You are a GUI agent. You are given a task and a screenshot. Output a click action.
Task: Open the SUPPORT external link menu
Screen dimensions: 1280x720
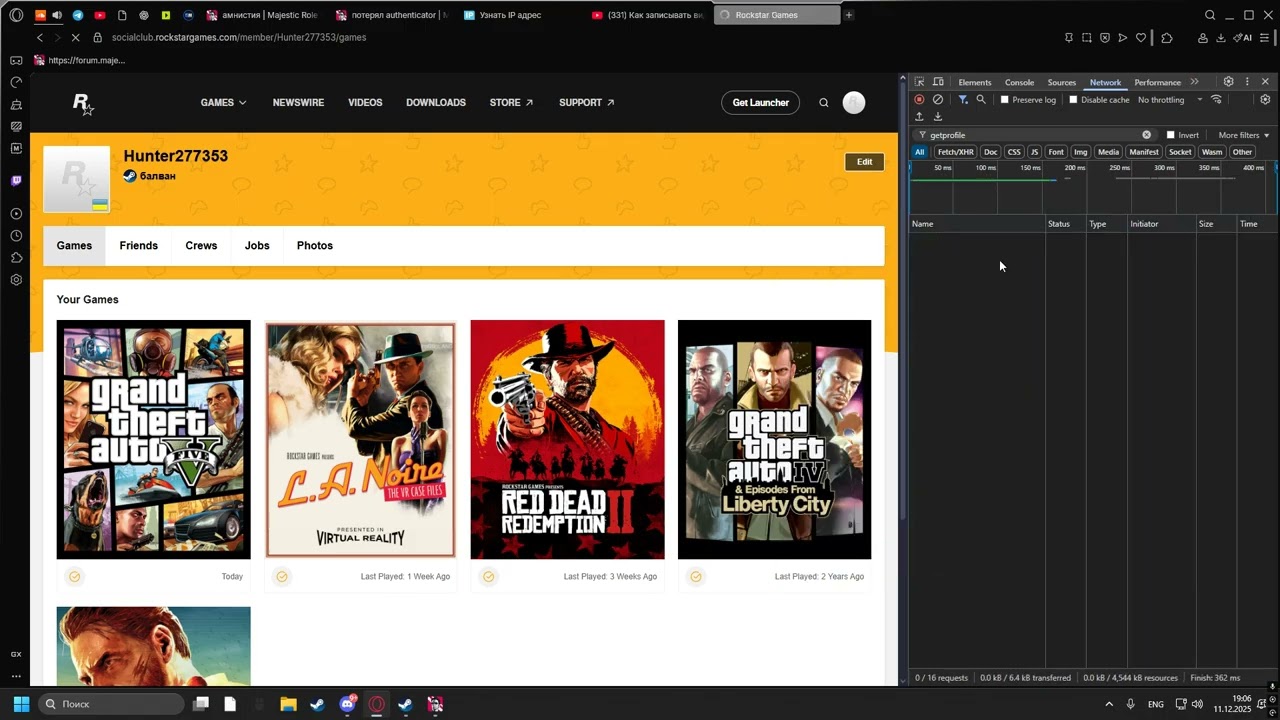tap(586, 103)
